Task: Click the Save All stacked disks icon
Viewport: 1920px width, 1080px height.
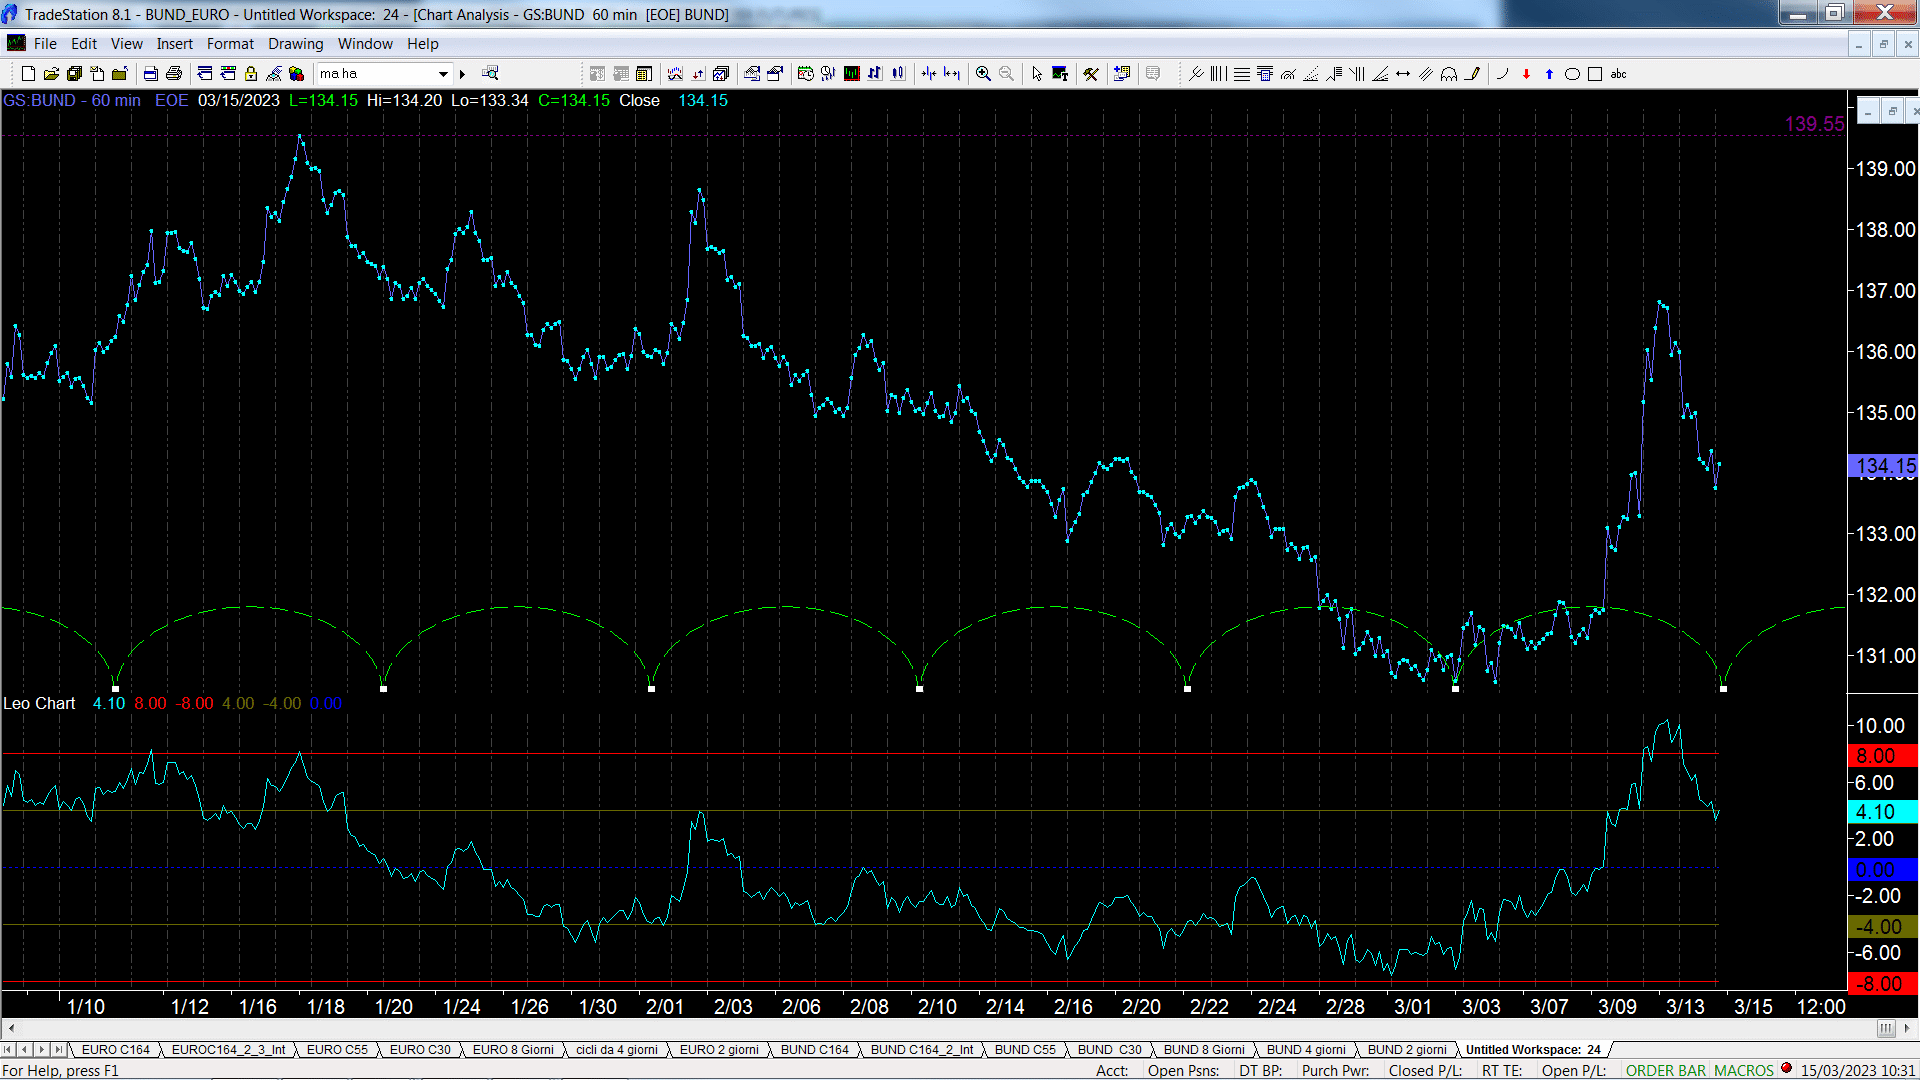Action: click(x=74, y=74)
